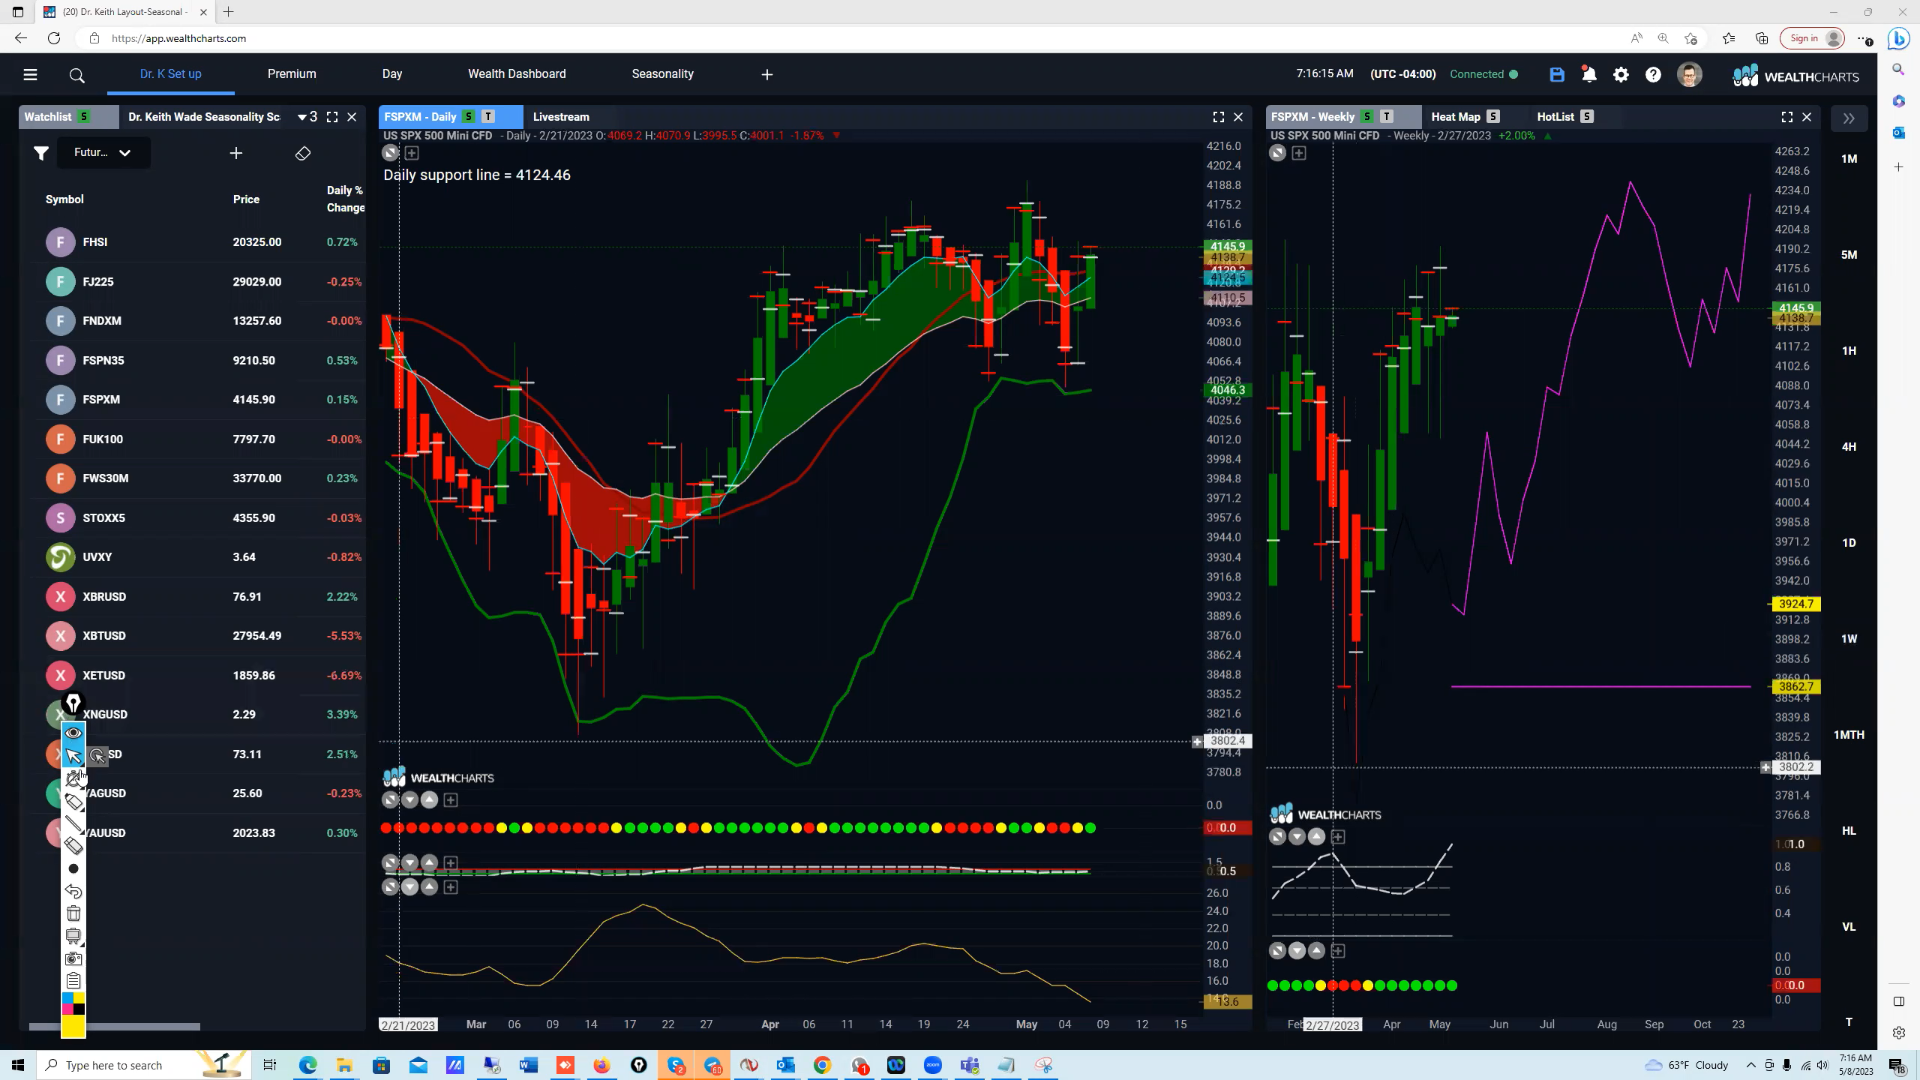Switch to the Premium layout tab
This screenshot has width=1920, height=1080.
pyautogui.click(x=292, y=74)
